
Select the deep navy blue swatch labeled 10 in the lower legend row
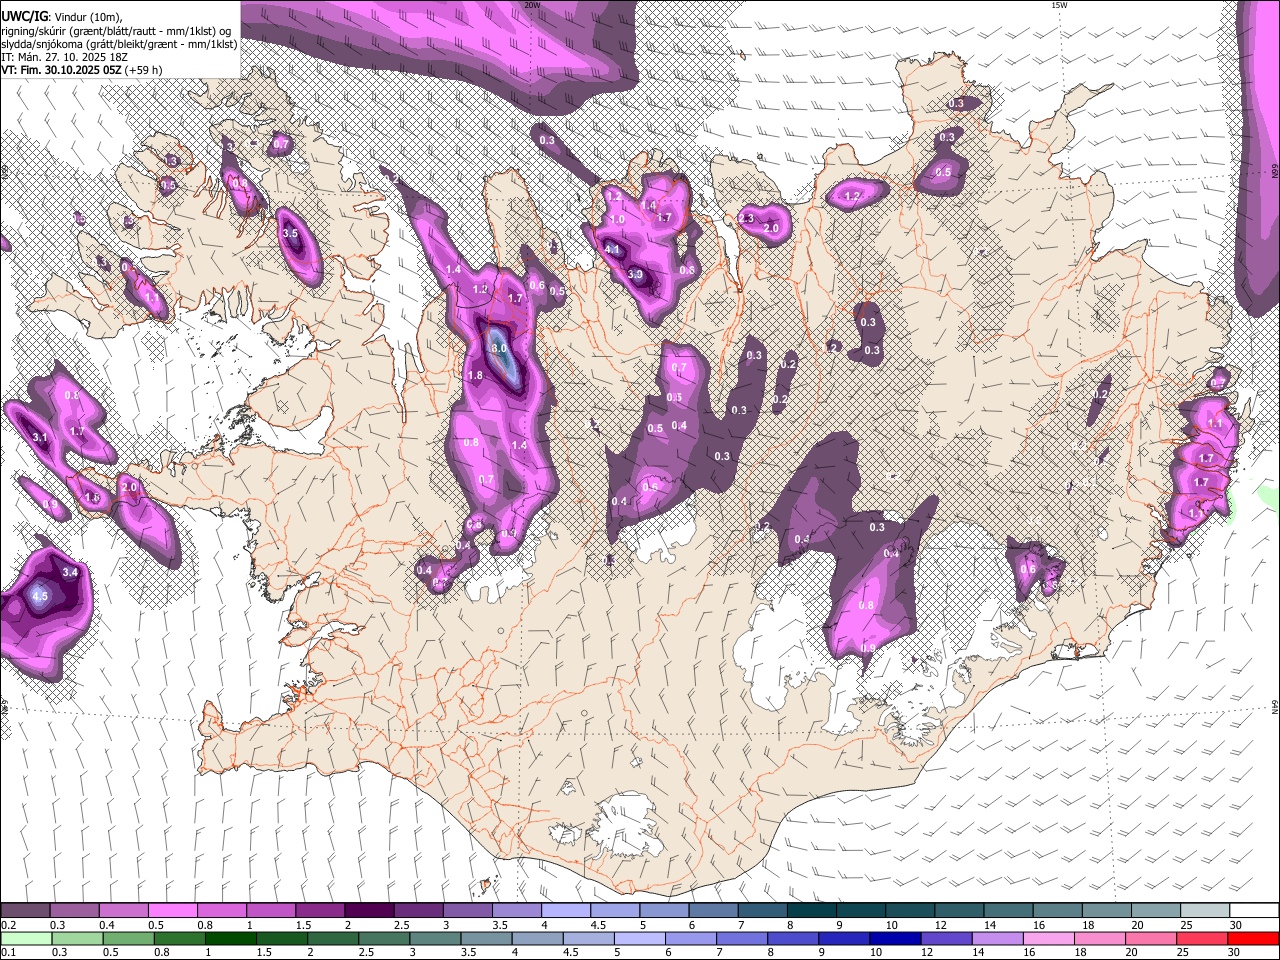point(896,938)
